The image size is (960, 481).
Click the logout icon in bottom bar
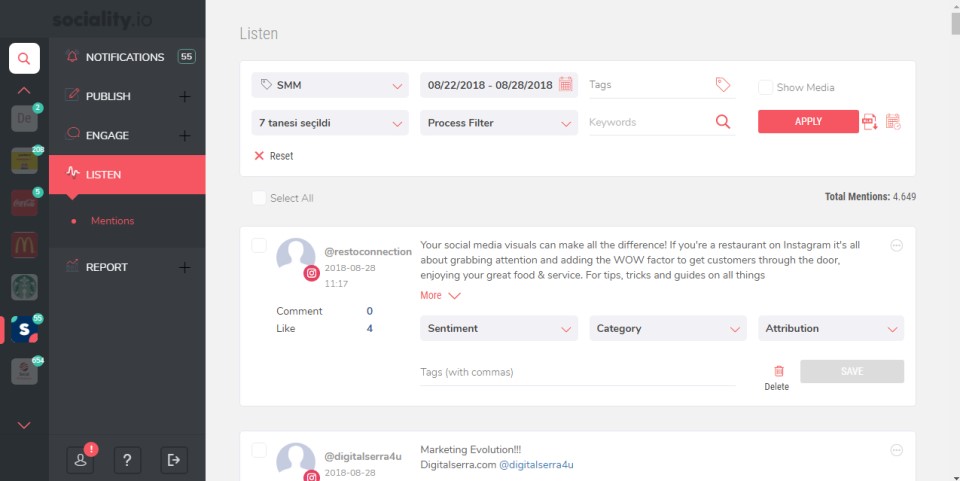coord(174,459)
